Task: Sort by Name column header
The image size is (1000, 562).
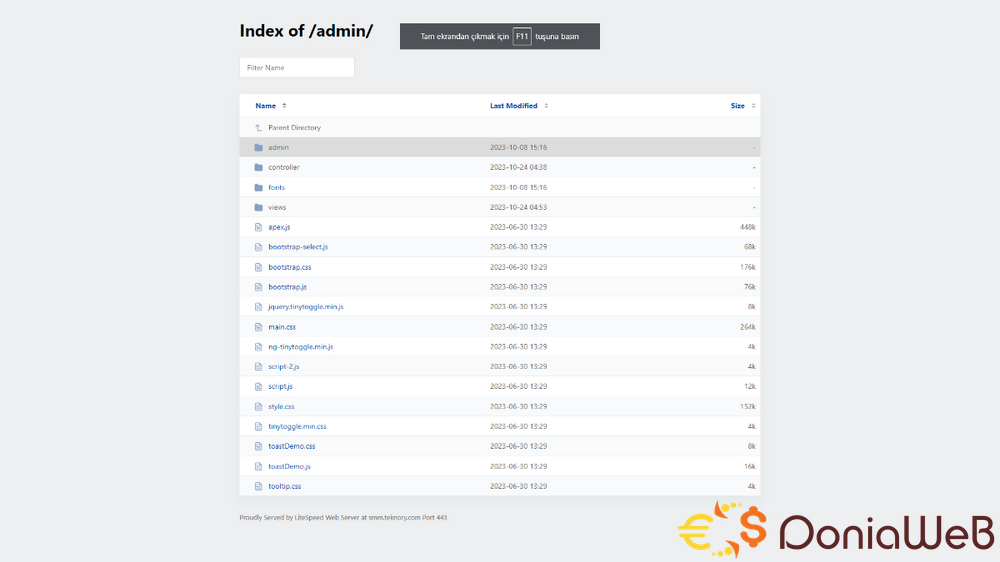Action: point(265,106)
